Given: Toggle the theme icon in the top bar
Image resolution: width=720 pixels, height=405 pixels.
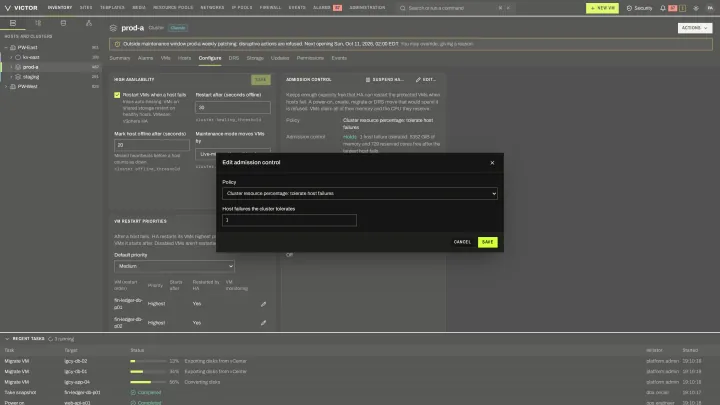Looking at the screenshot, I should [x=696, y=8].
